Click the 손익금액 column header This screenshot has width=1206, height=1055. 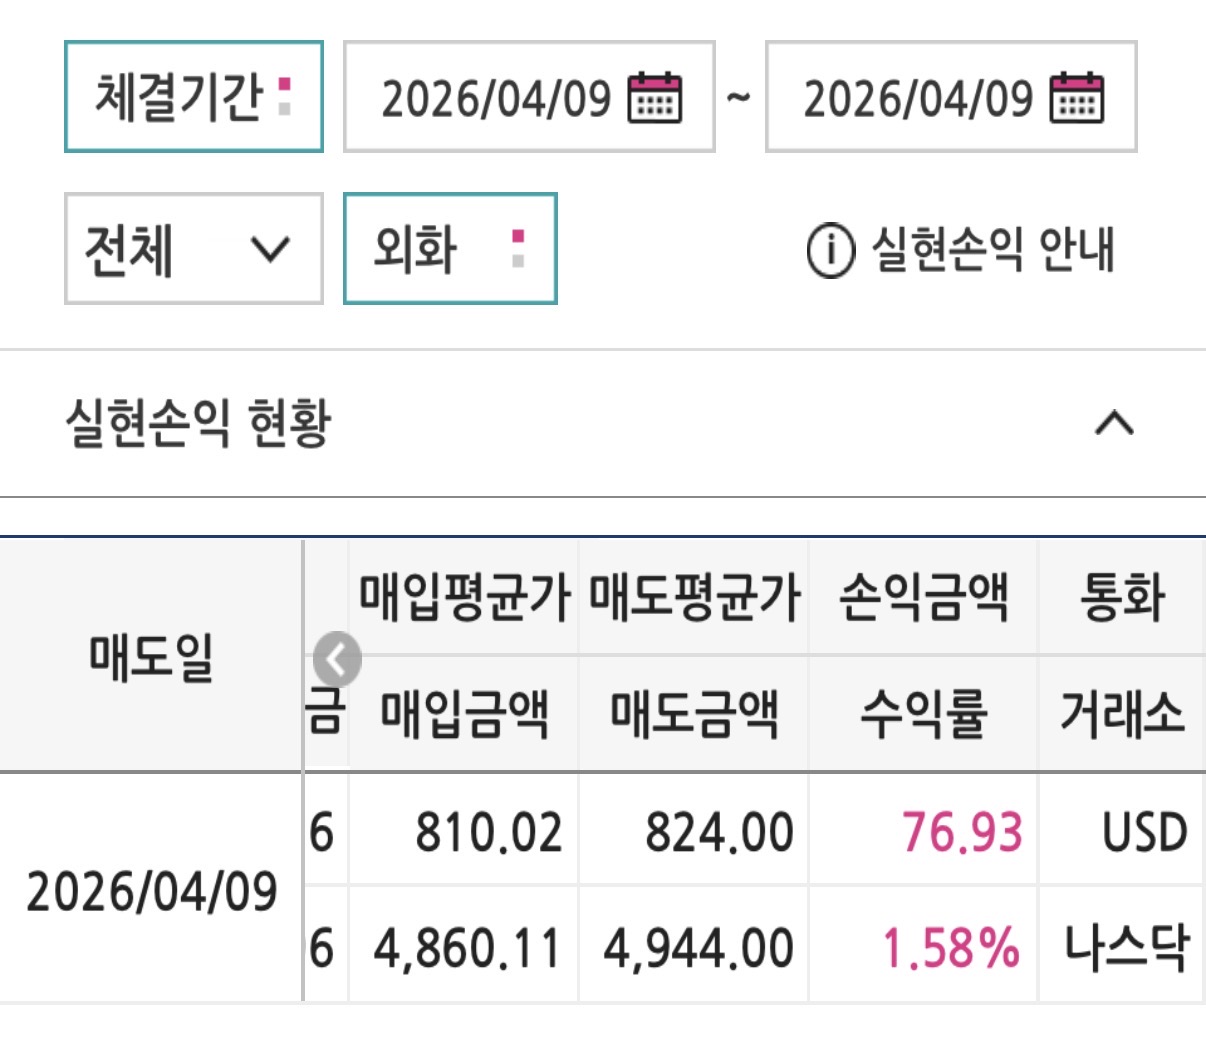click(923, 598)
